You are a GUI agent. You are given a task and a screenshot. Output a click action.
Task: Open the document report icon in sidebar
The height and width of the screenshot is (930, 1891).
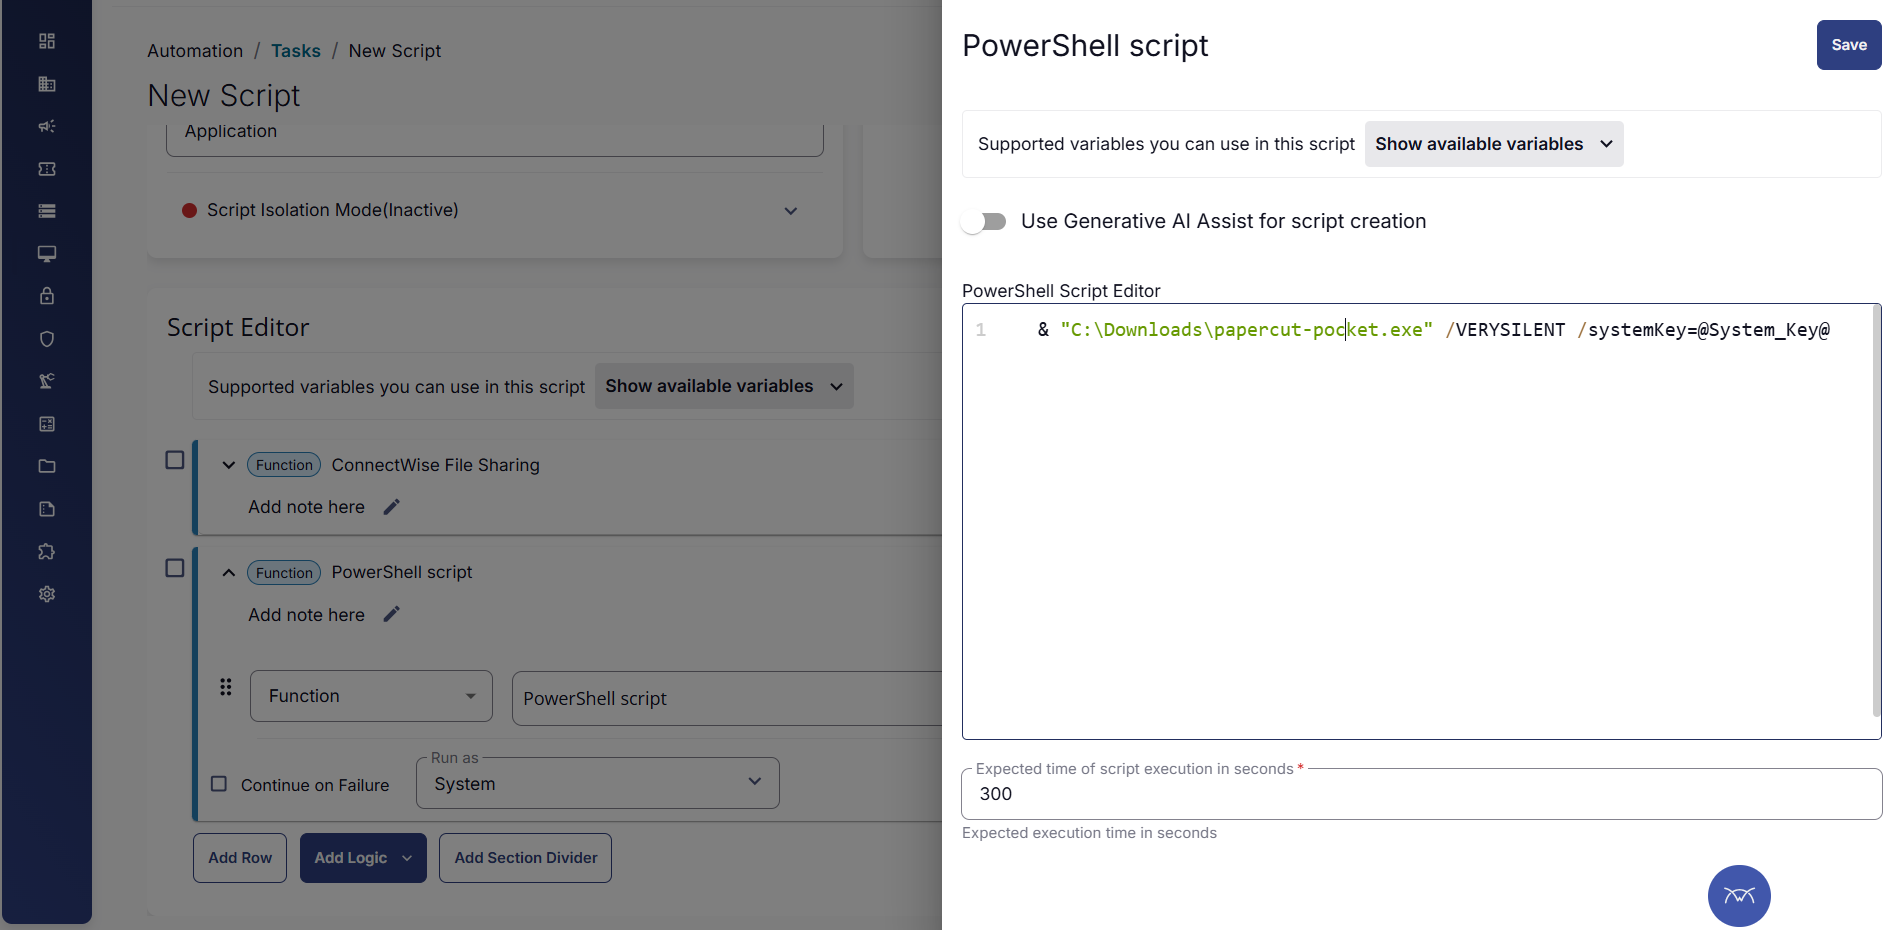[47, 509]
